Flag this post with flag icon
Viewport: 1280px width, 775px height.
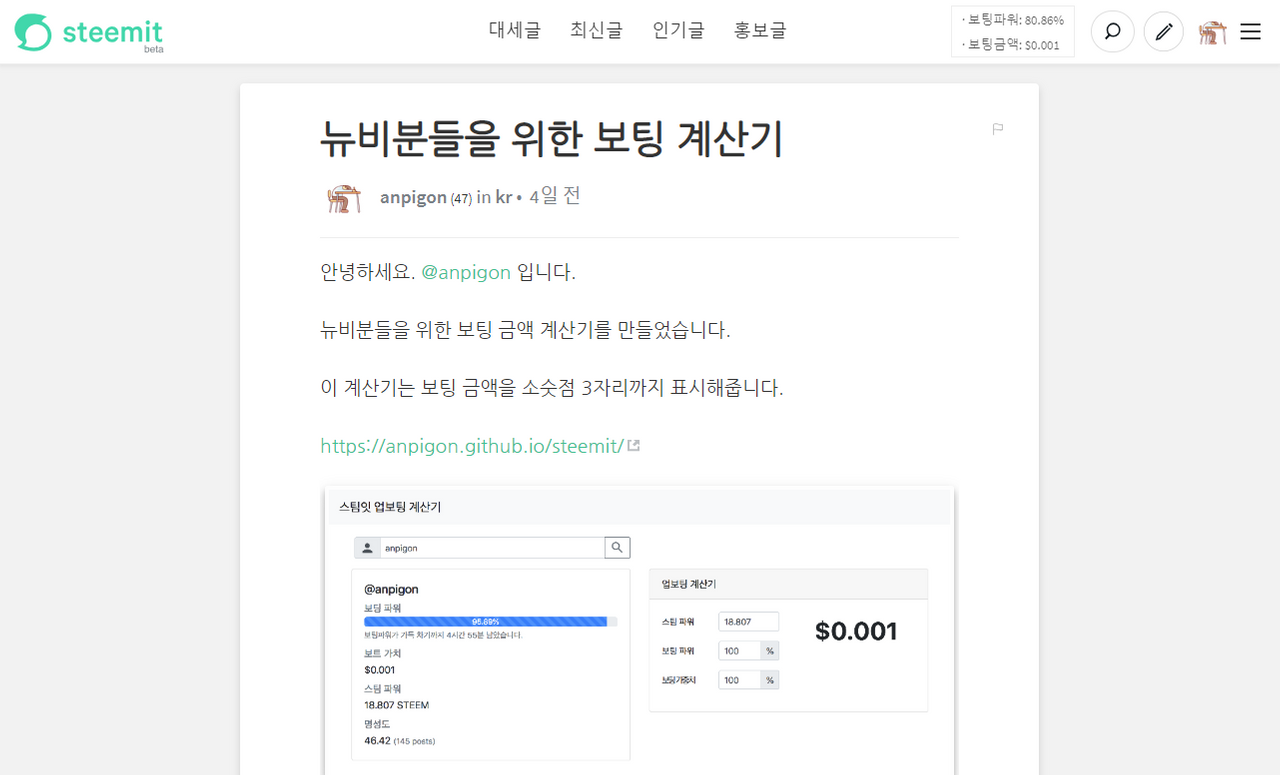997,129
